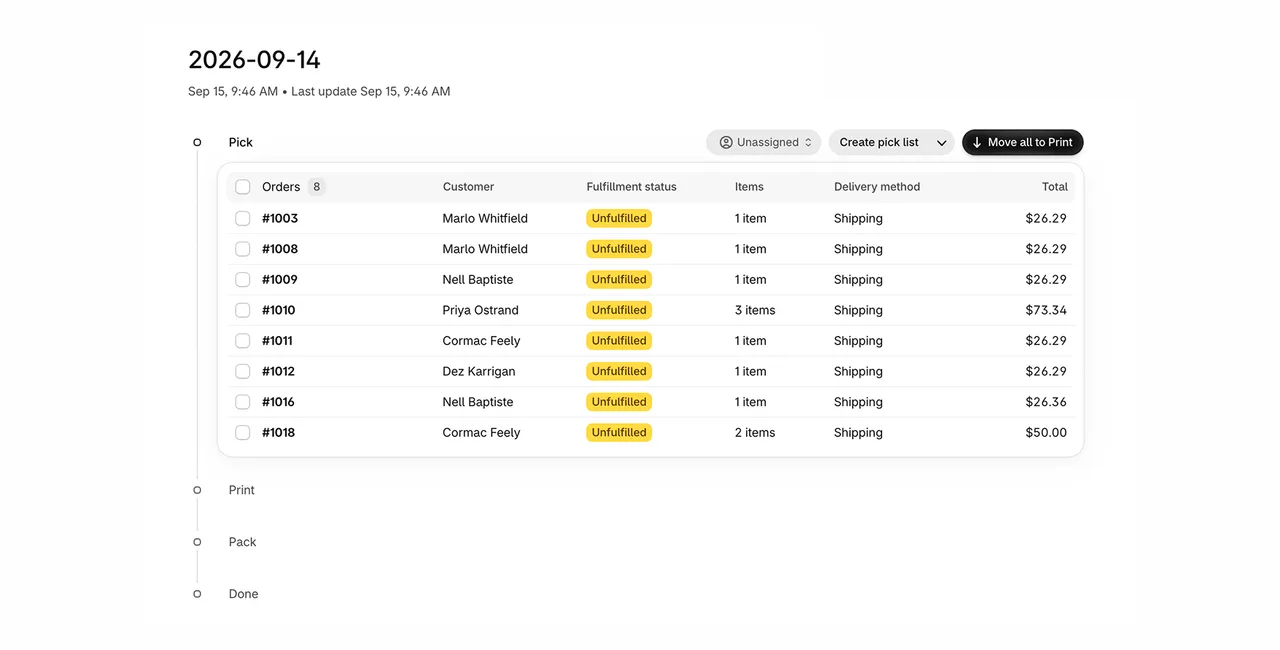The height and width of the screenshot is (650, 1280).
Task: Open order #1018 link
Action: coord(279,433)
